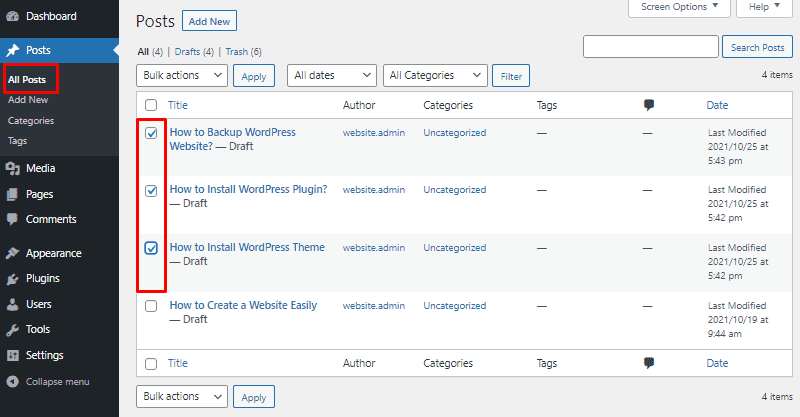Screen dimensions: 800x417
Task: Uncheck 'How to Install WordPress Plugin?' post
Action: [x=151, y=191]
